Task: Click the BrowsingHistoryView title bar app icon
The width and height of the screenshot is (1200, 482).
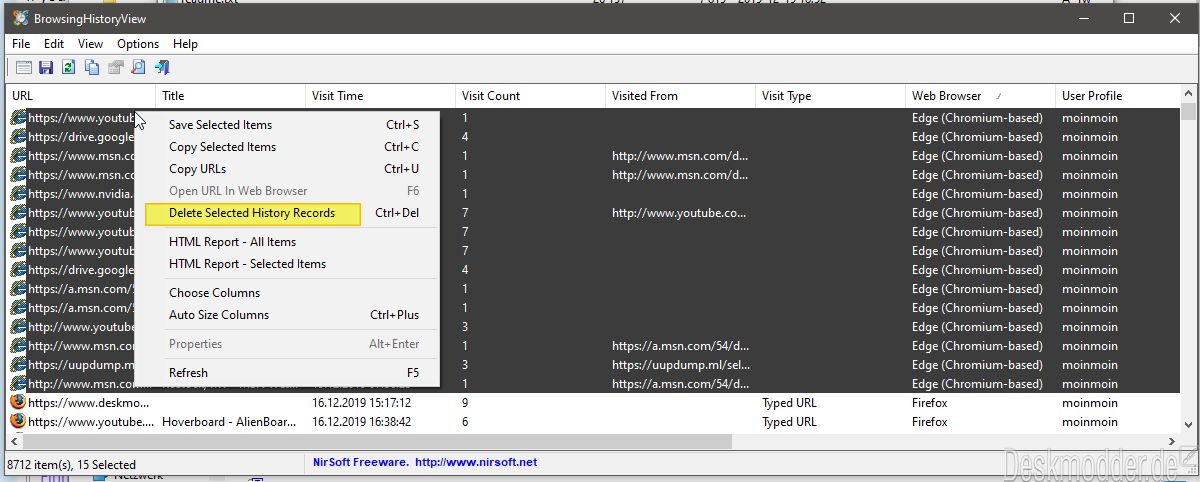Action: (20, 18)
